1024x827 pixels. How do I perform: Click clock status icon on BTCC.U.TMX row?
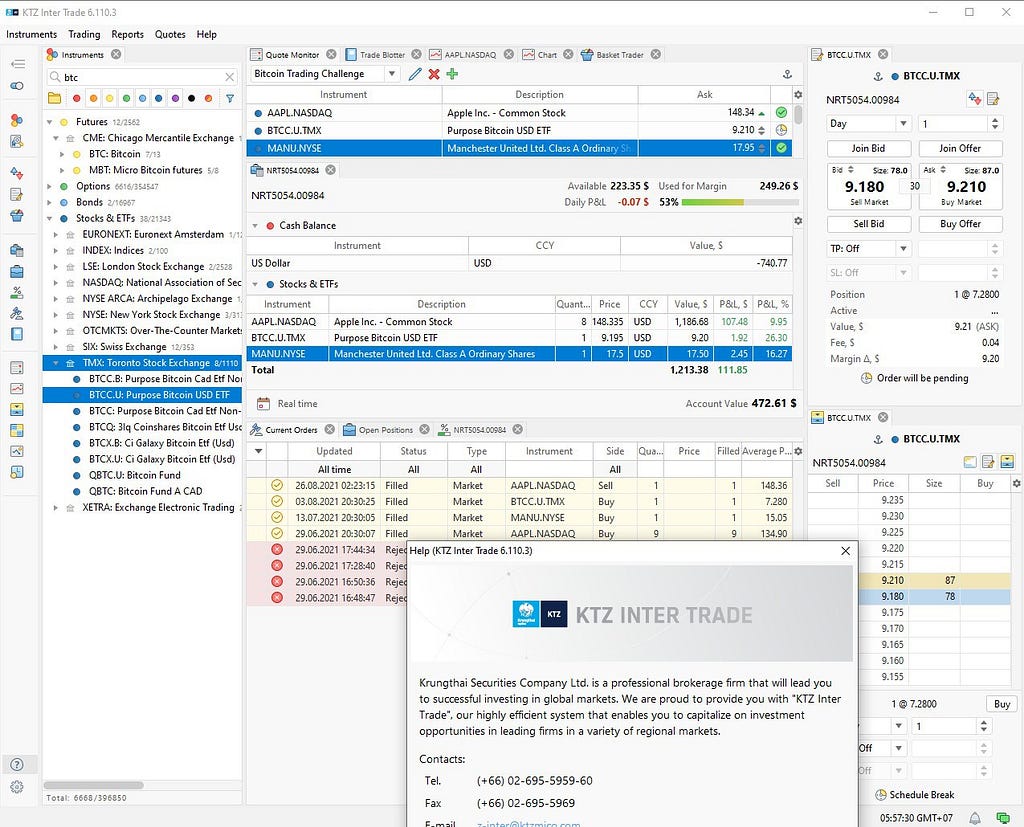pos(781,130)
